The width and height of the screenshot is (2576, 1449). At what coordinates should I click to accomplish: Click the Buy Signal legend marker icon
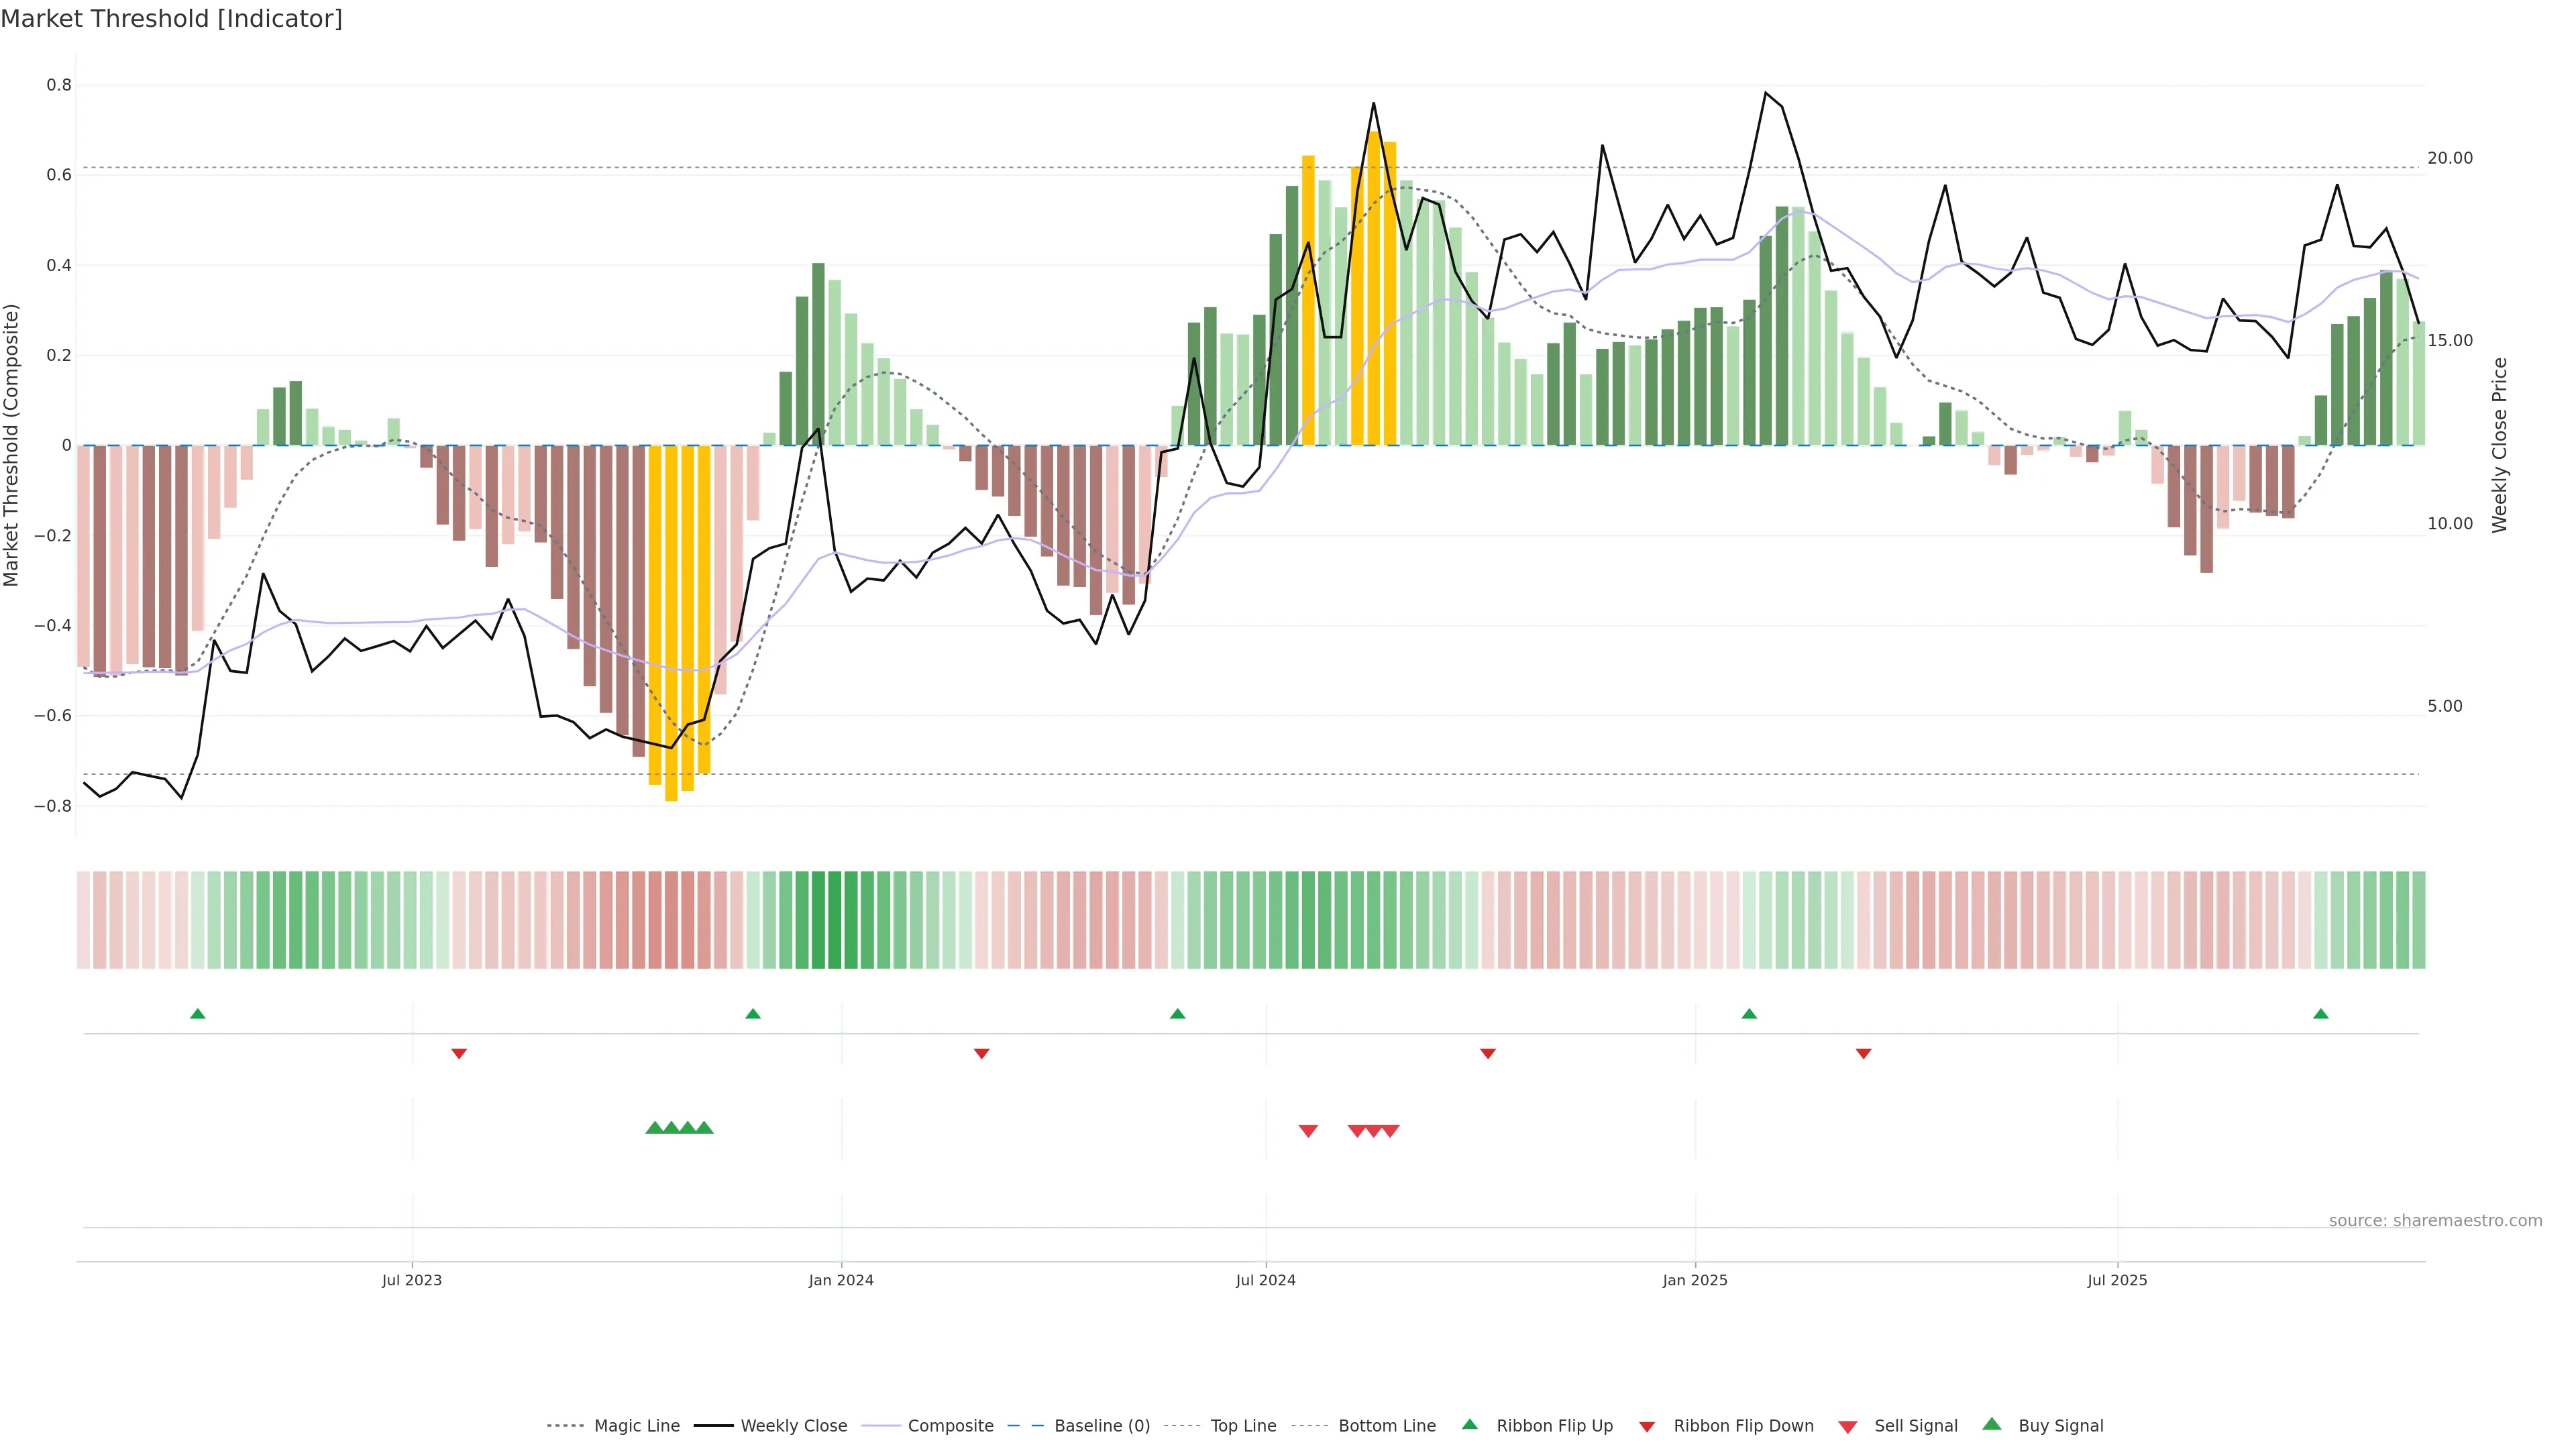click(x=1992, y=1424)
